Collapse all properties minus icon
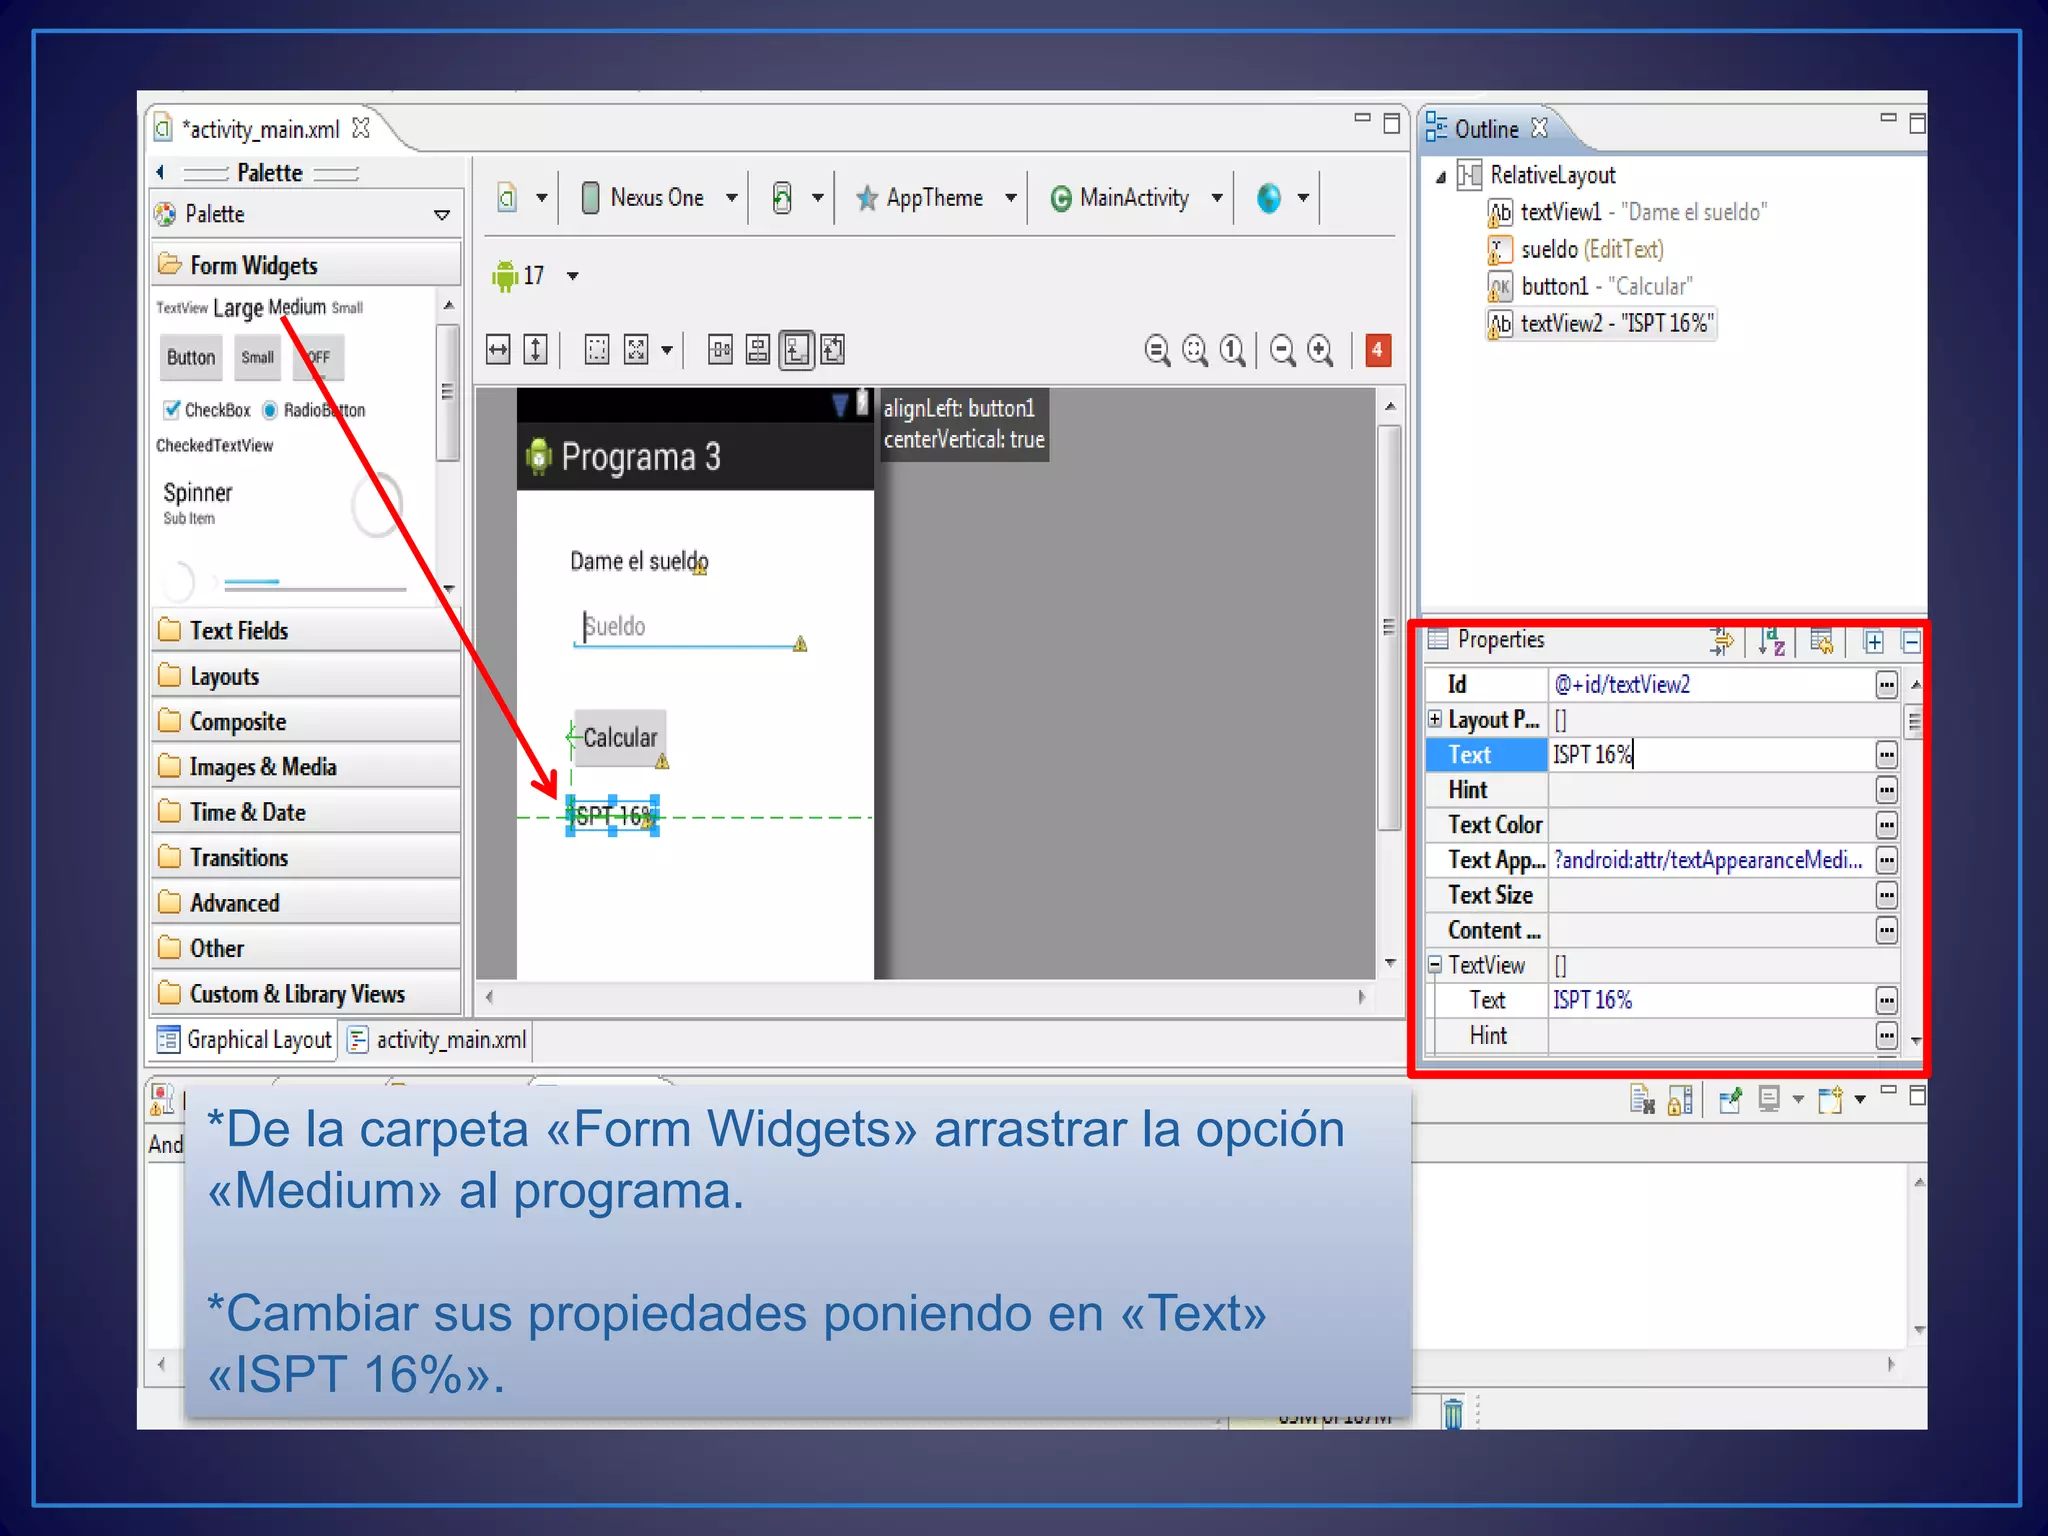Screen dimensions: 2048x1536 (x=1911, y=642)
